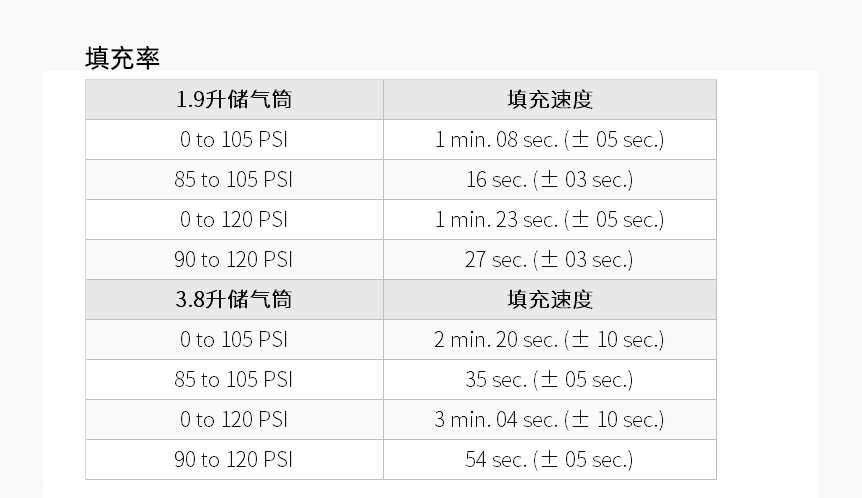
Task: Select the 35 sec. fill time cell
Action: click(x=550, y=380)
